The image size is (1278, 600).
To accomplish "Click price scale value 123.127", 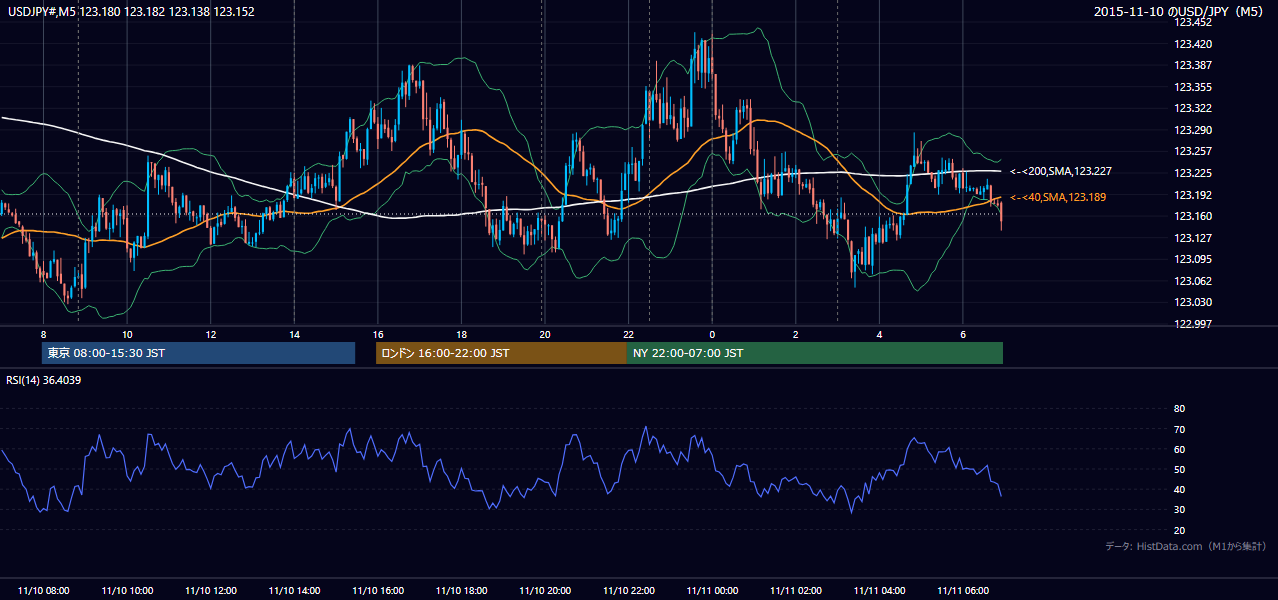I will pyautogui.click(x=1192, y=238).
